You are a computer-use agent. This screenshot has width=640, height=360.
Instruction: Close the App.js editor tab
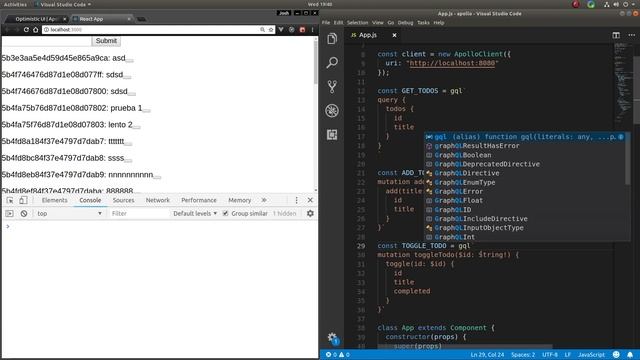click(x=394, y=35)
